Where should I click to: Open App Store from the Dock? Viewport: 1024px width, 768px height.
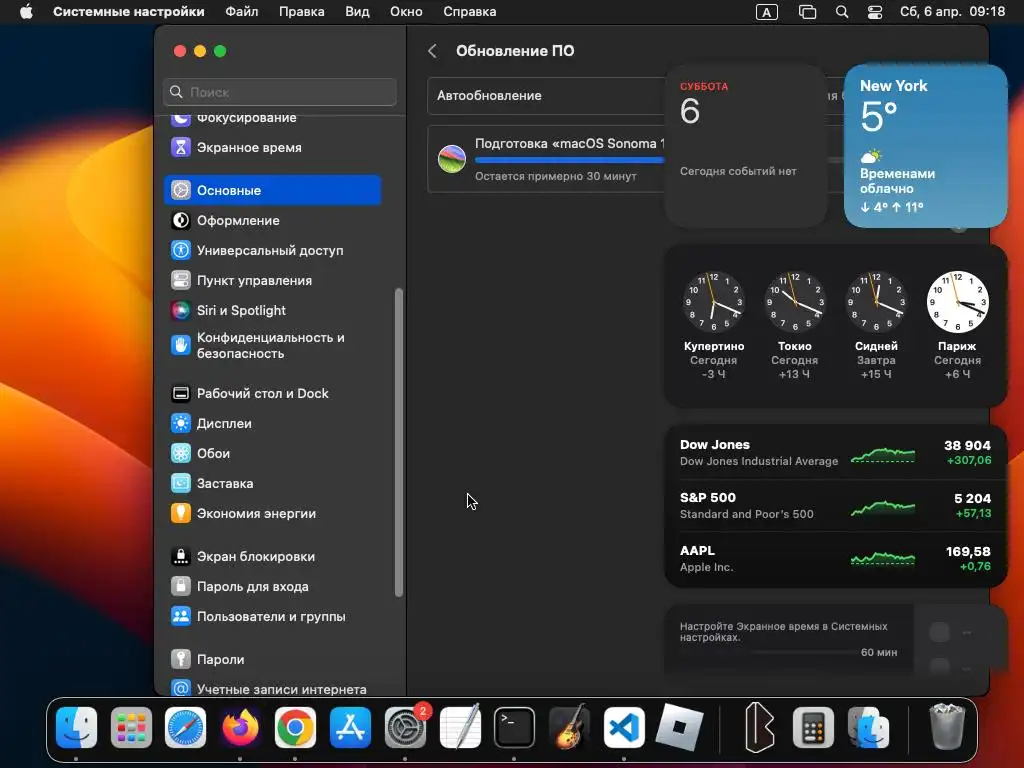pyautogui.click(x=350, y=727)
